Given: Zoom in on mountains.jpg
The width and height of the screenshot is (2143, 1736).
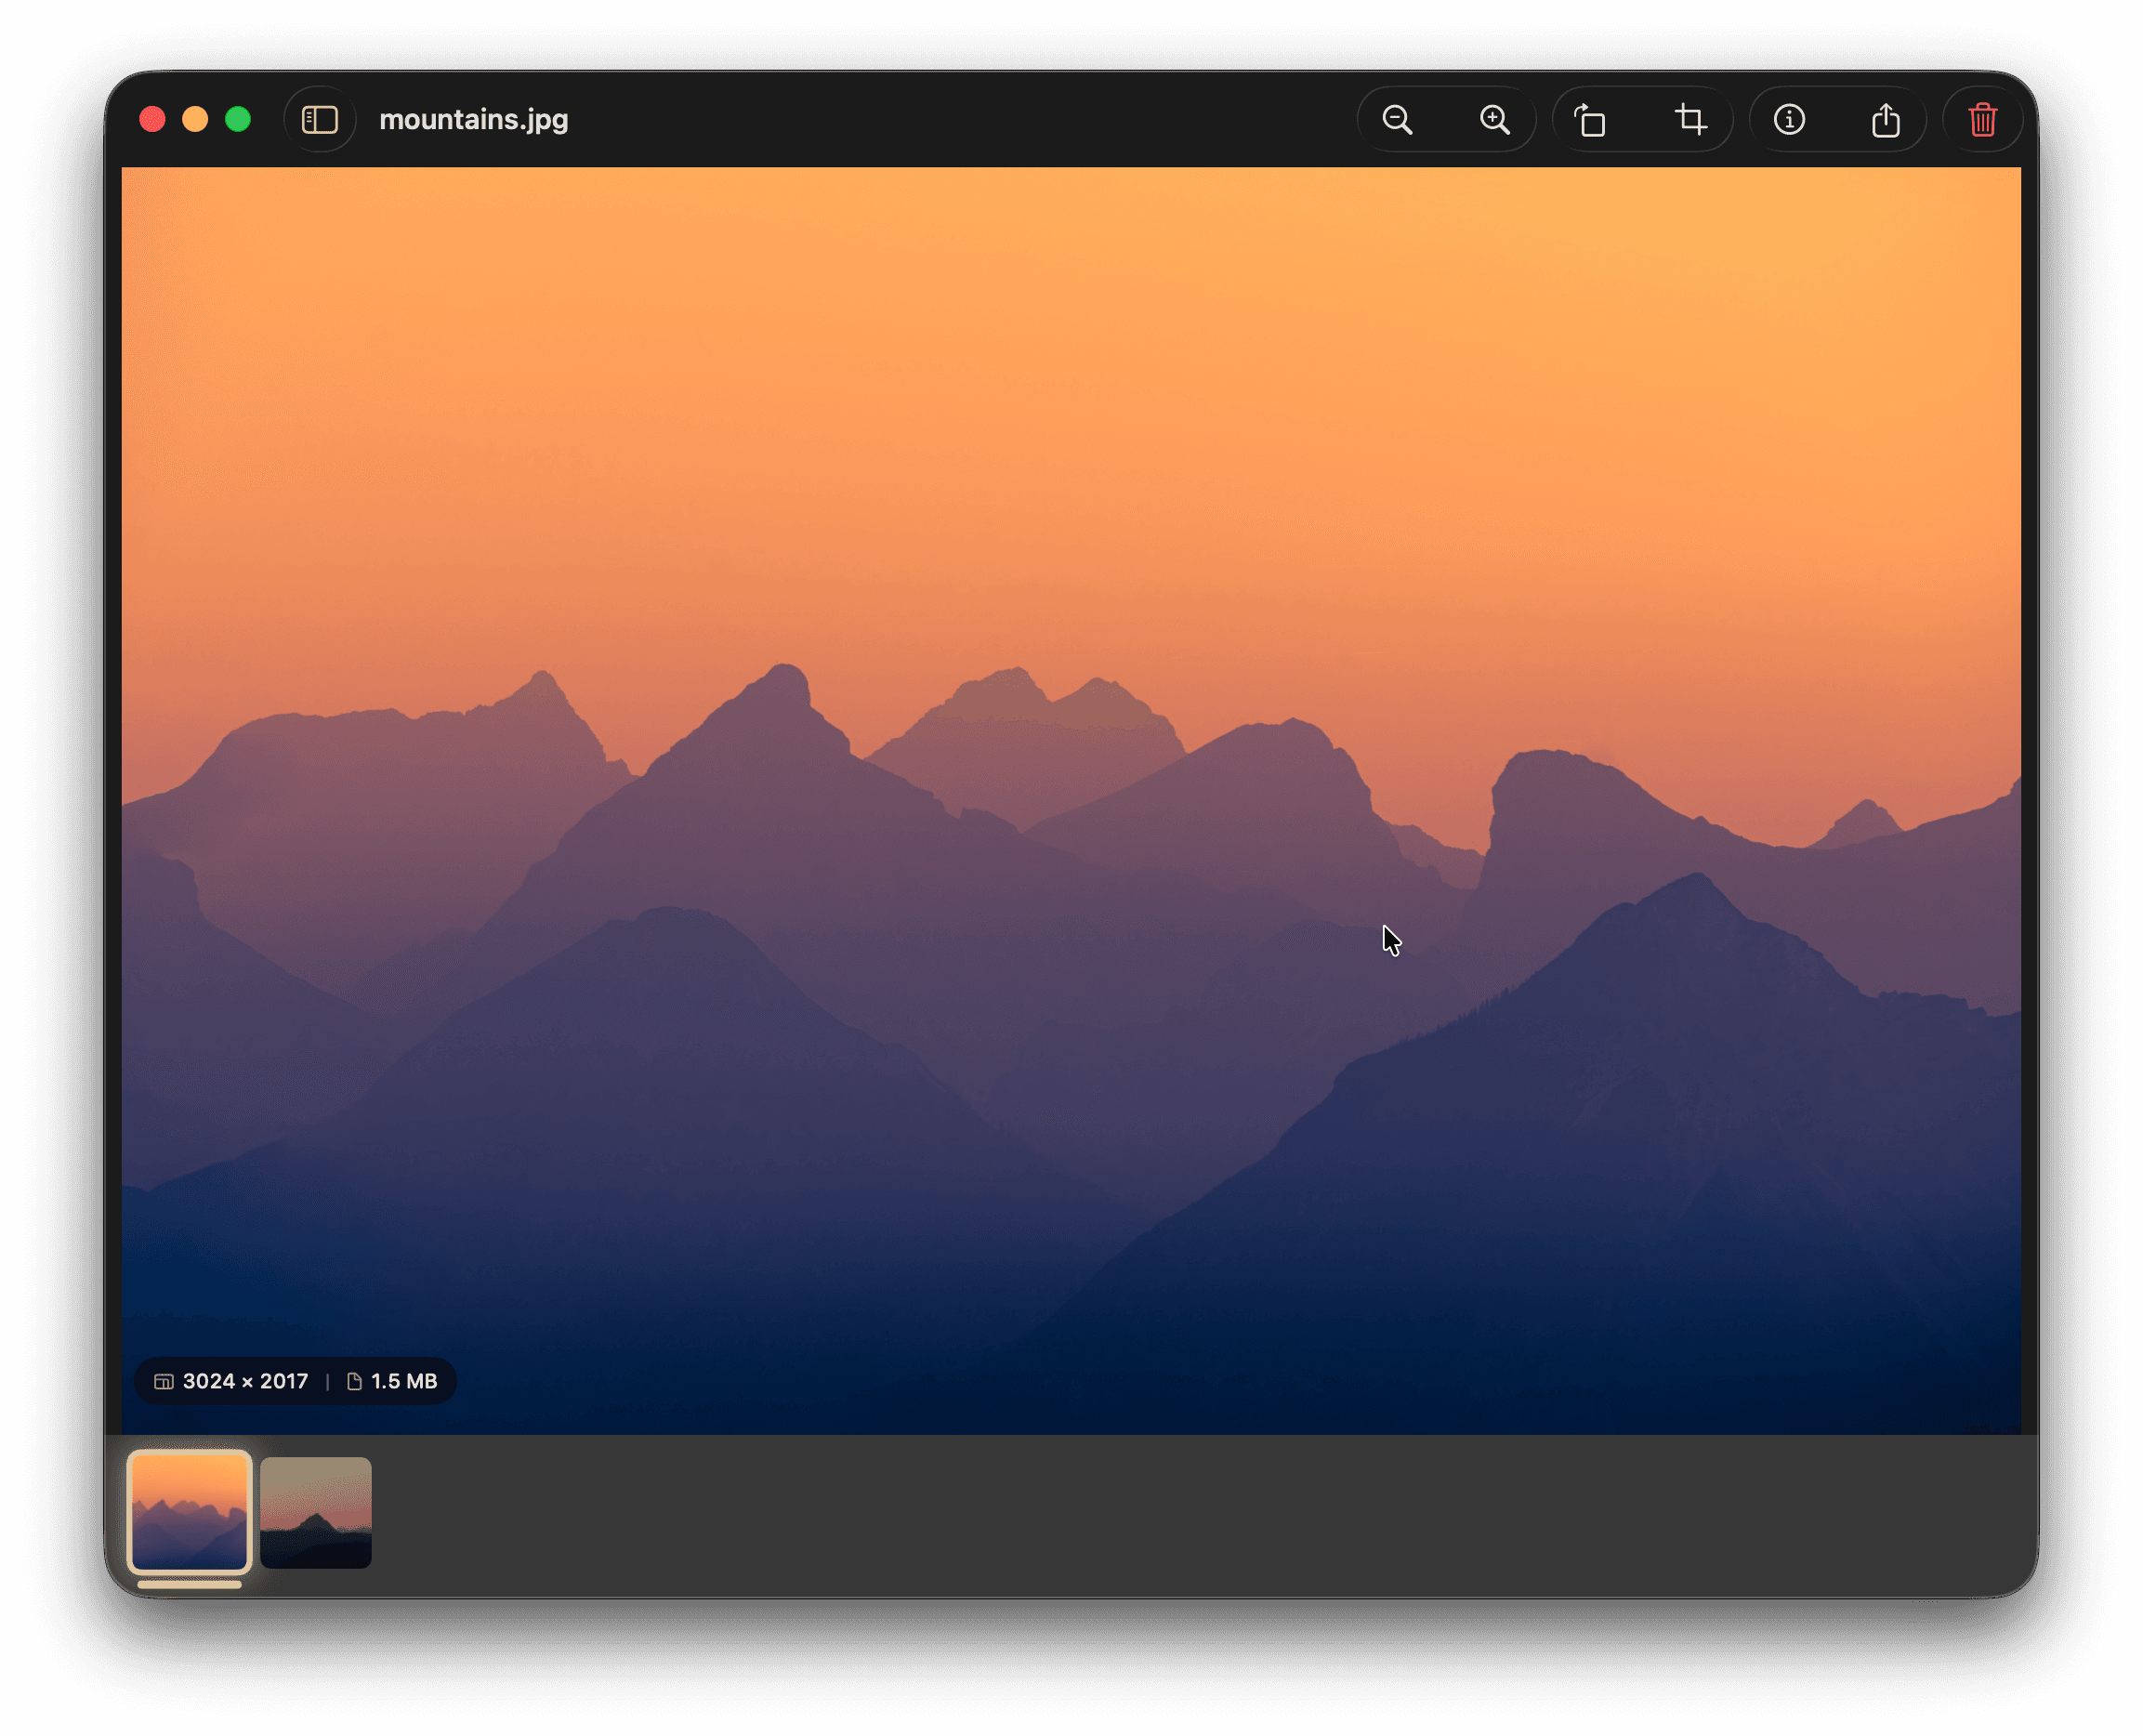Looking at the screenshot, I should pos(1493,119).
